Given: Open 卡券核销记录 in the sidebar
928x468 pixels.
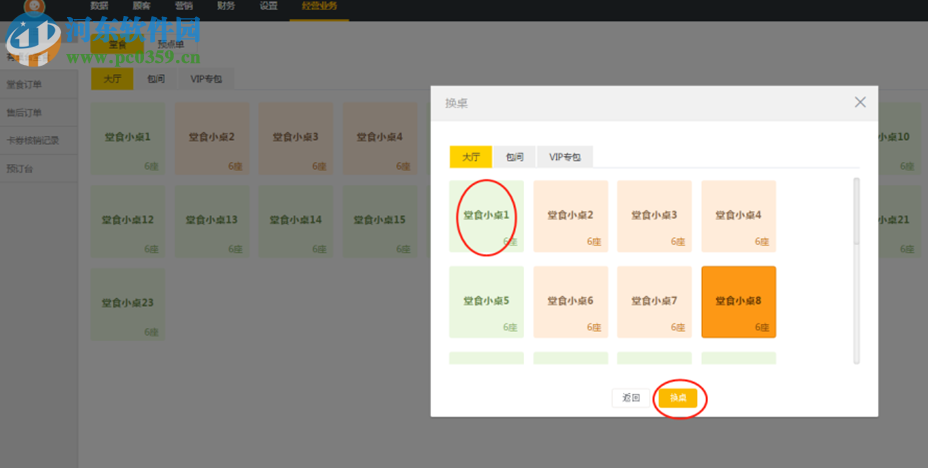Looking at the screenshot, I should coord(39,141).
